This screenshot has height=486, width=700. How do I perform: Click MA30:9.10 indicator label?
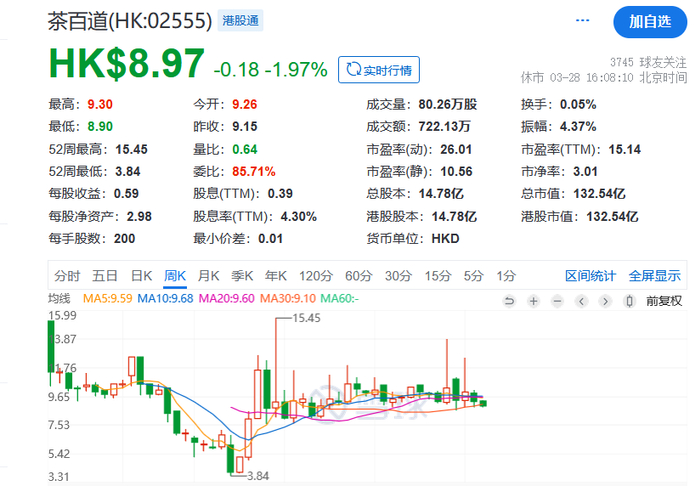(288, 298)
